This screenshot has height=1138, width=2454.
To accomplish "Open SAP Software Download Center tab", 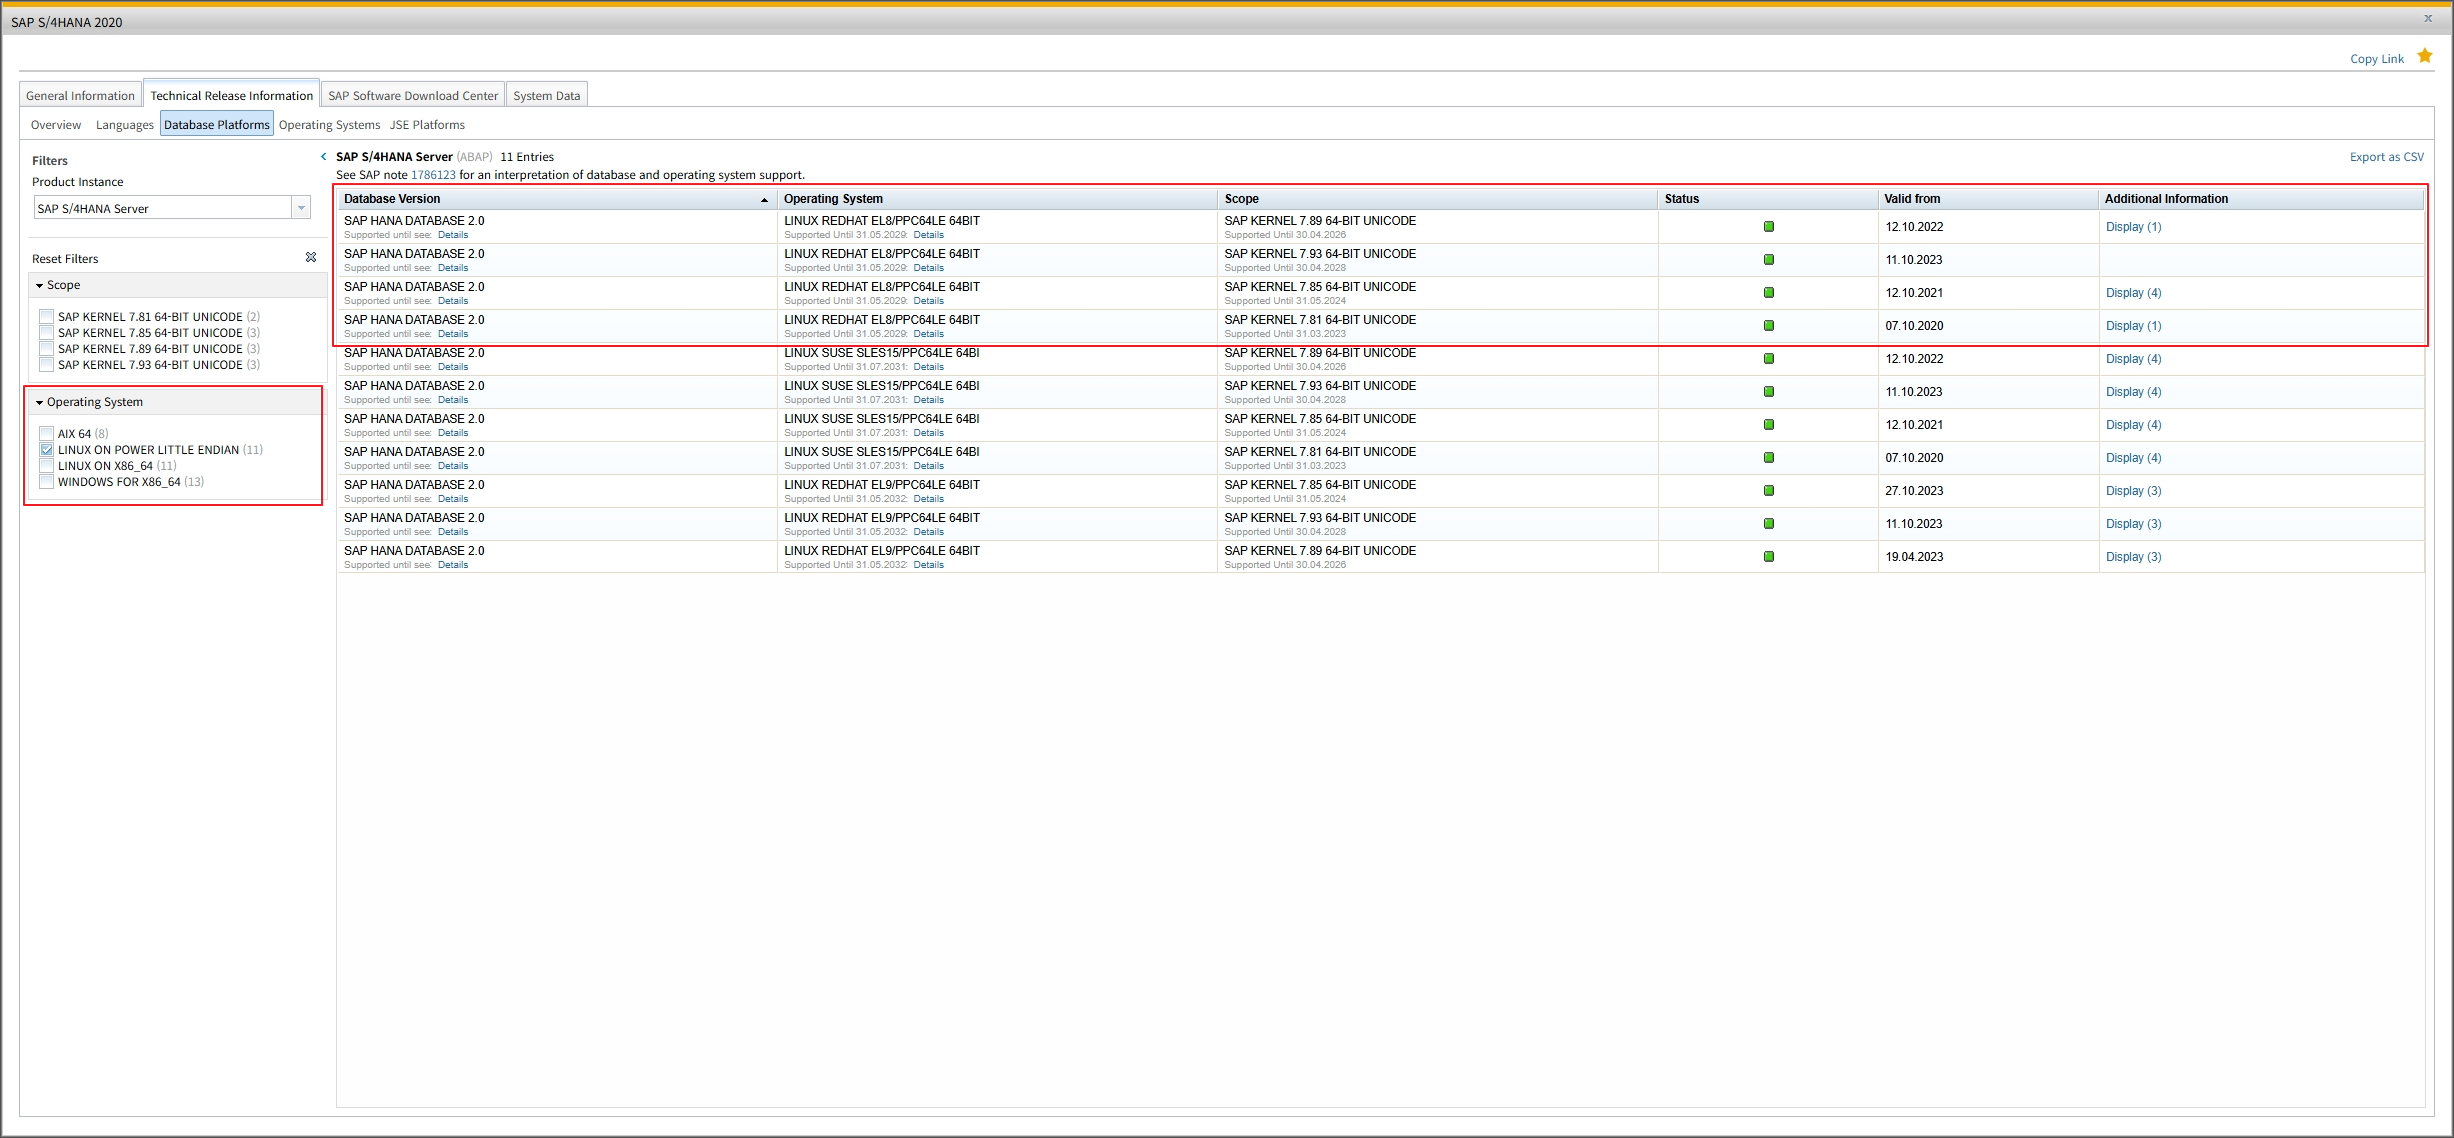I will point(413,96).
